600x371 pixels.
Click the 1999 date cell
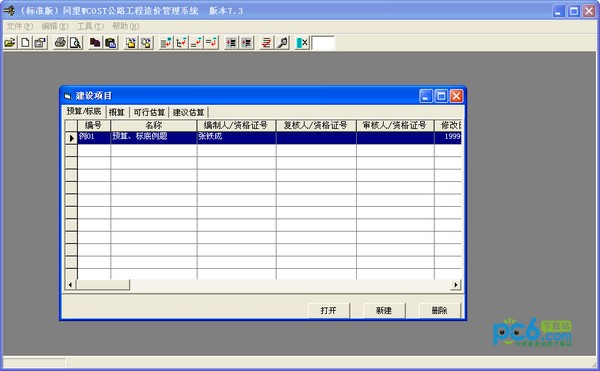(448, 138)
